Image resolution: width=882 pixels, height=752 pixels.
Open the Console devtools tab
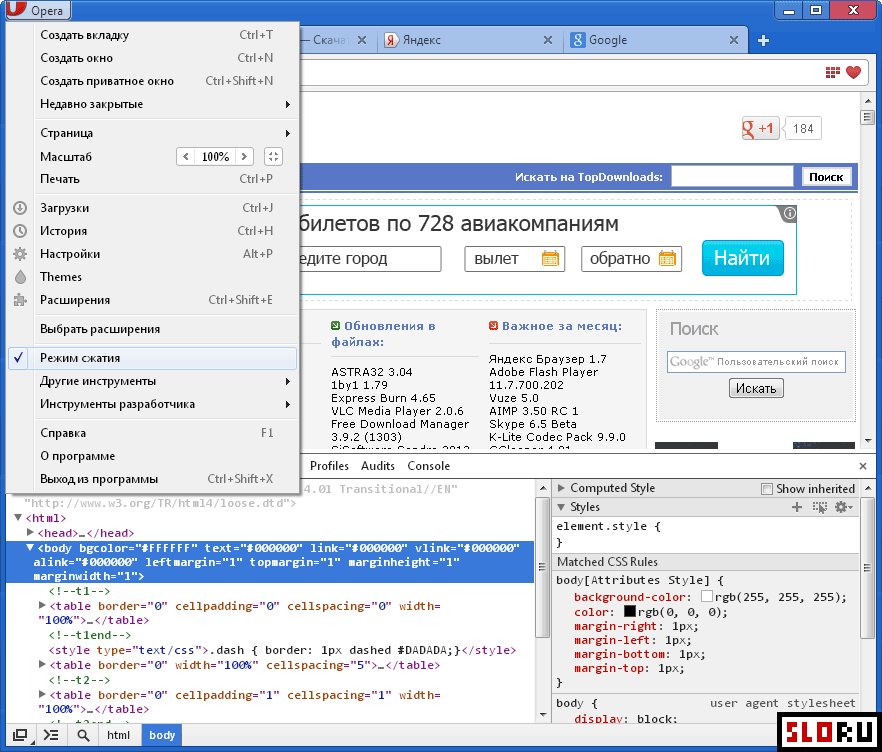coord(429,466)
